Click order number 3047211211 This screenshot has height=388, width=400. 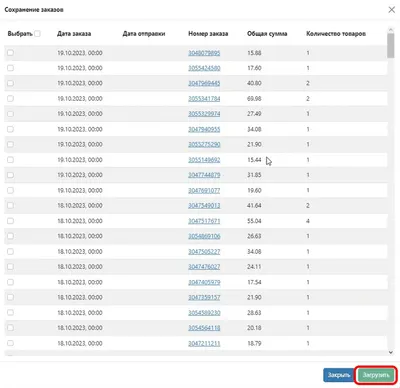coord(204,343)
